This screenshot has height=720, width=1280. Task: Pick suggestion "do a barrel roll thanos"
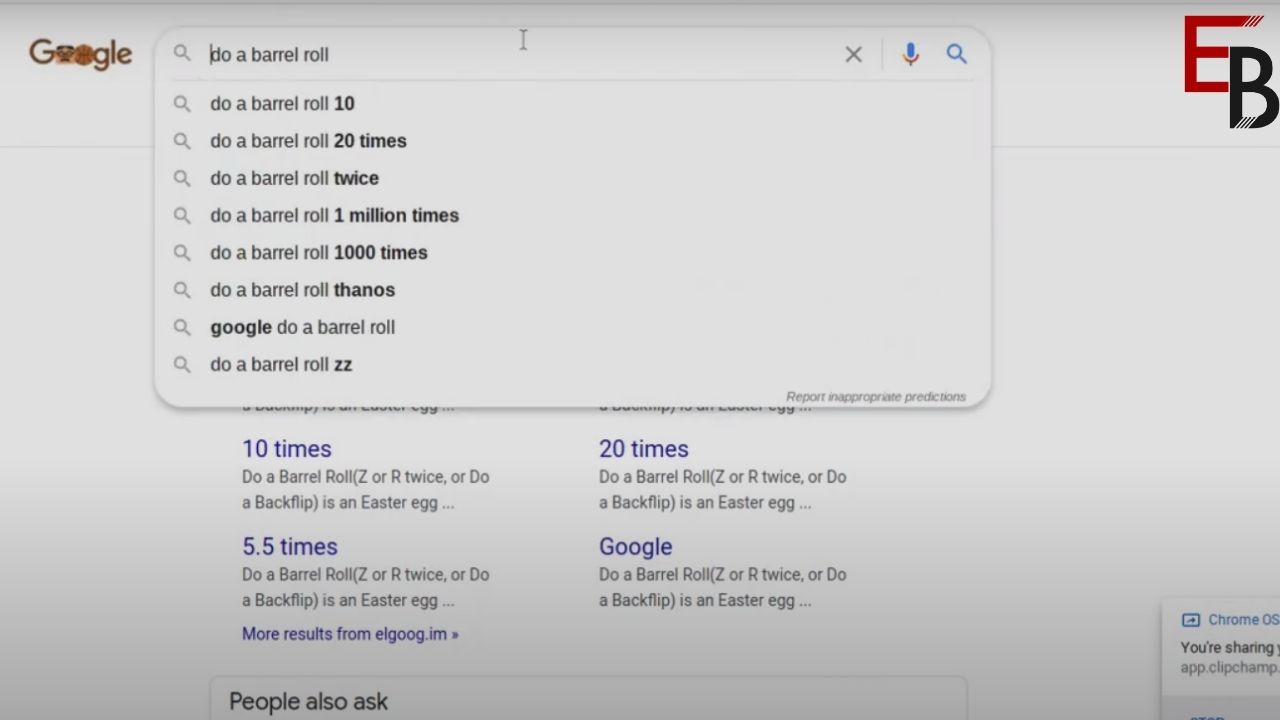(x=573, y=290)
